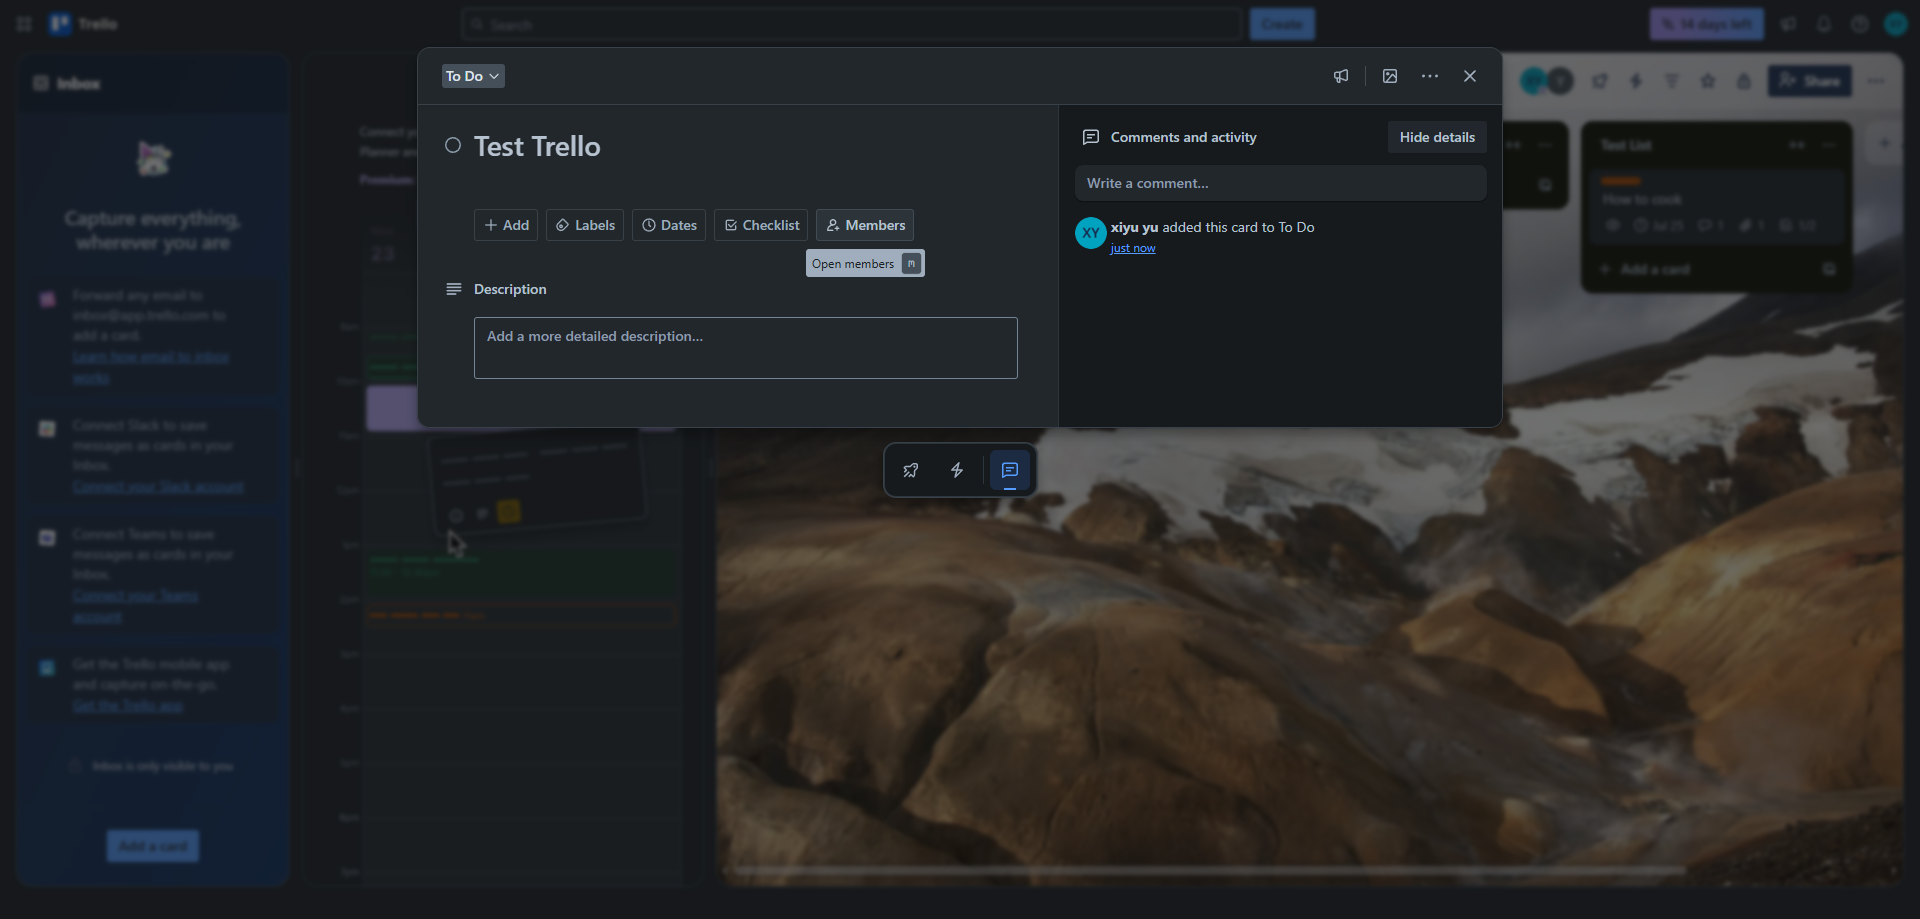Collapse the Test List column
The image size is (1920, 919).
pos(1797,145)
